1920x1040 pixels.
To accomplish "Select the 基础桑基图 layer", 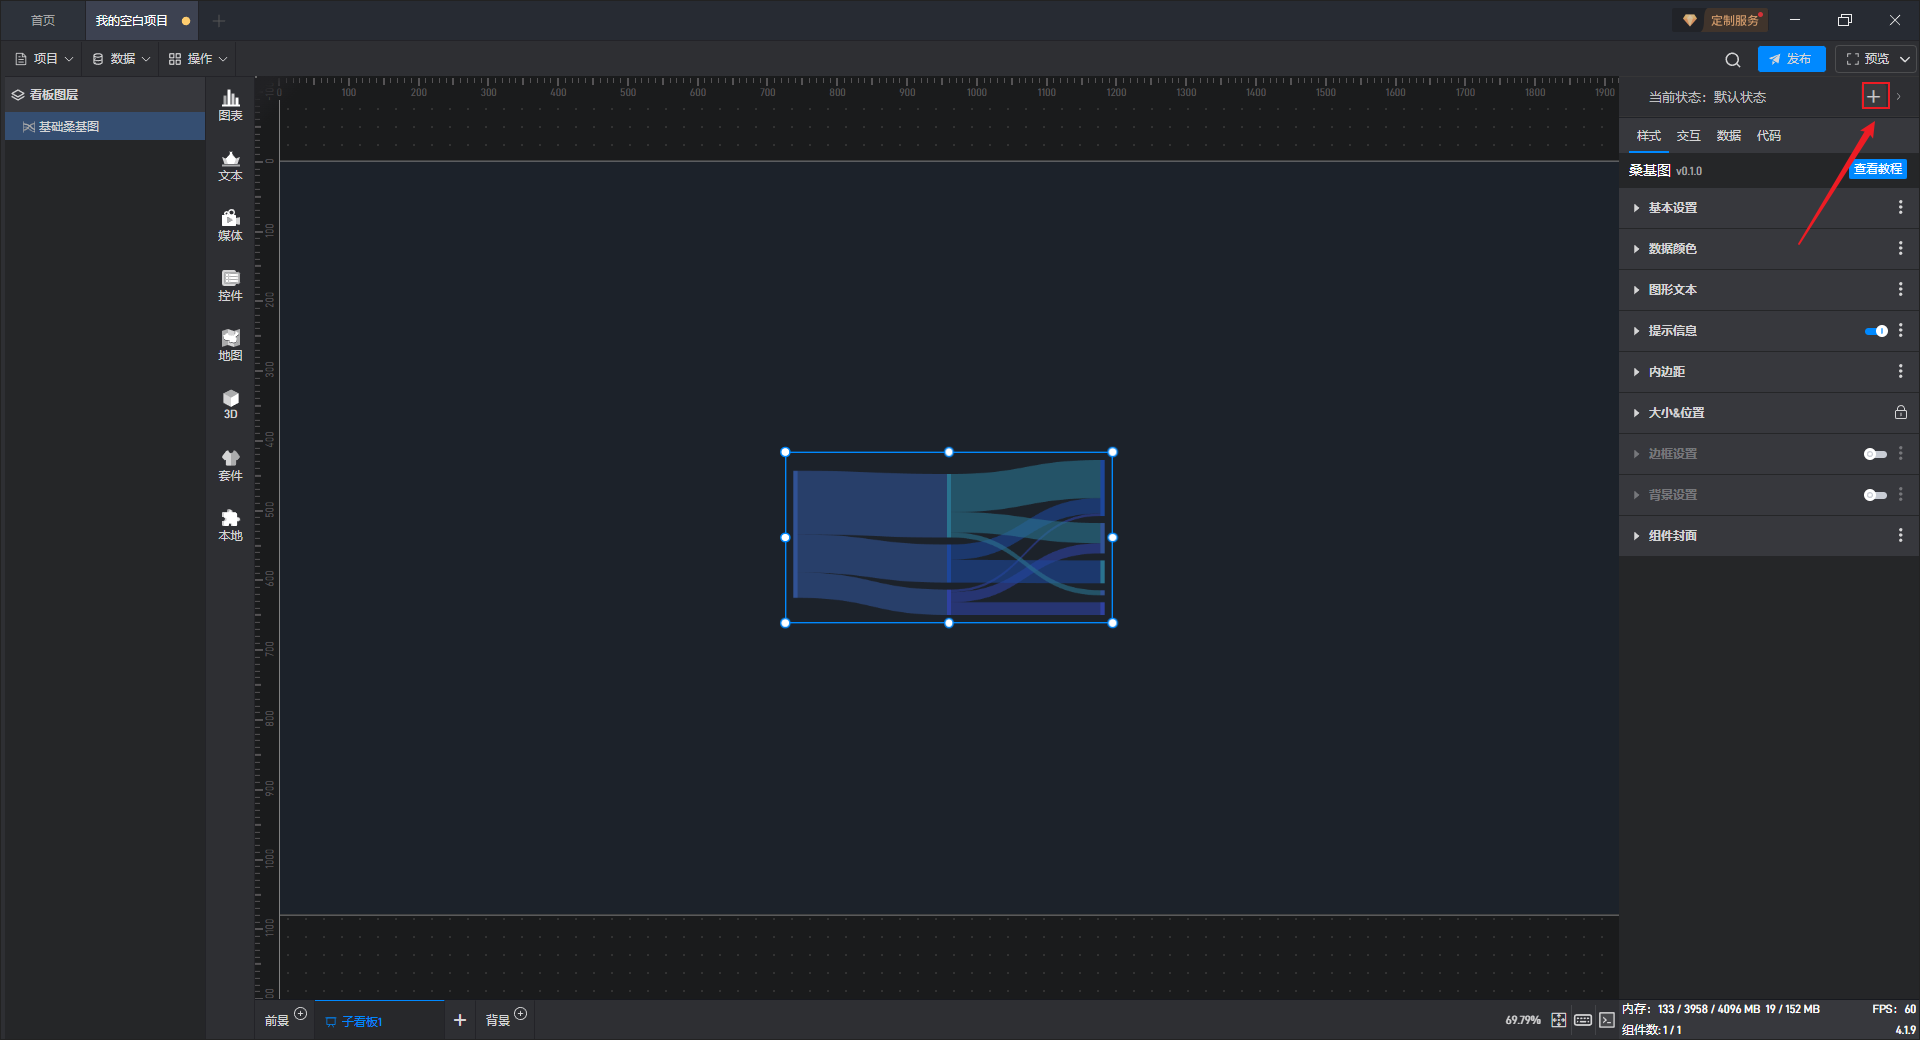I will (x=105, y=126).
